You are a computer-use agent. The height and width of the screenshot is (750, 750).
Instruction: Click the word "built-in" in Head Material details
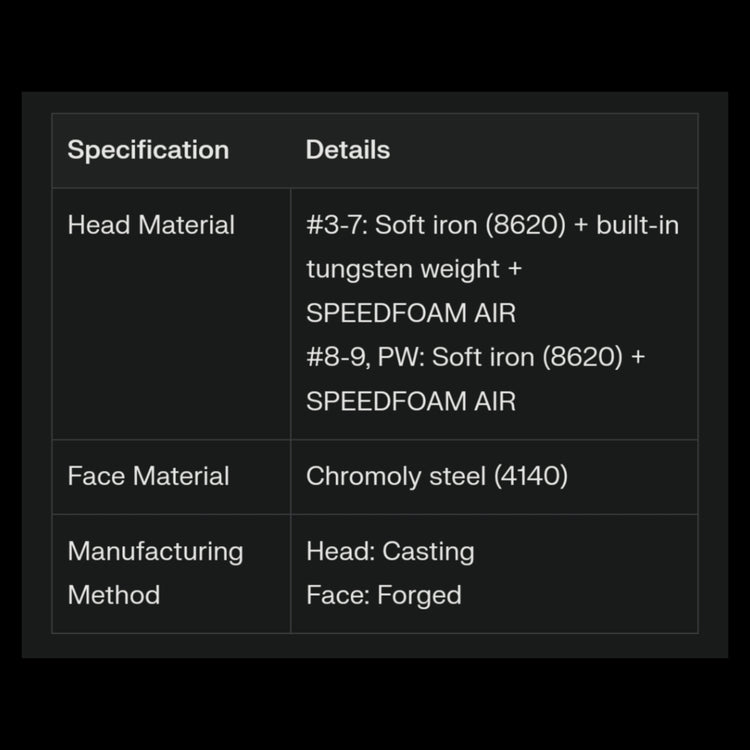pos(638,225)
